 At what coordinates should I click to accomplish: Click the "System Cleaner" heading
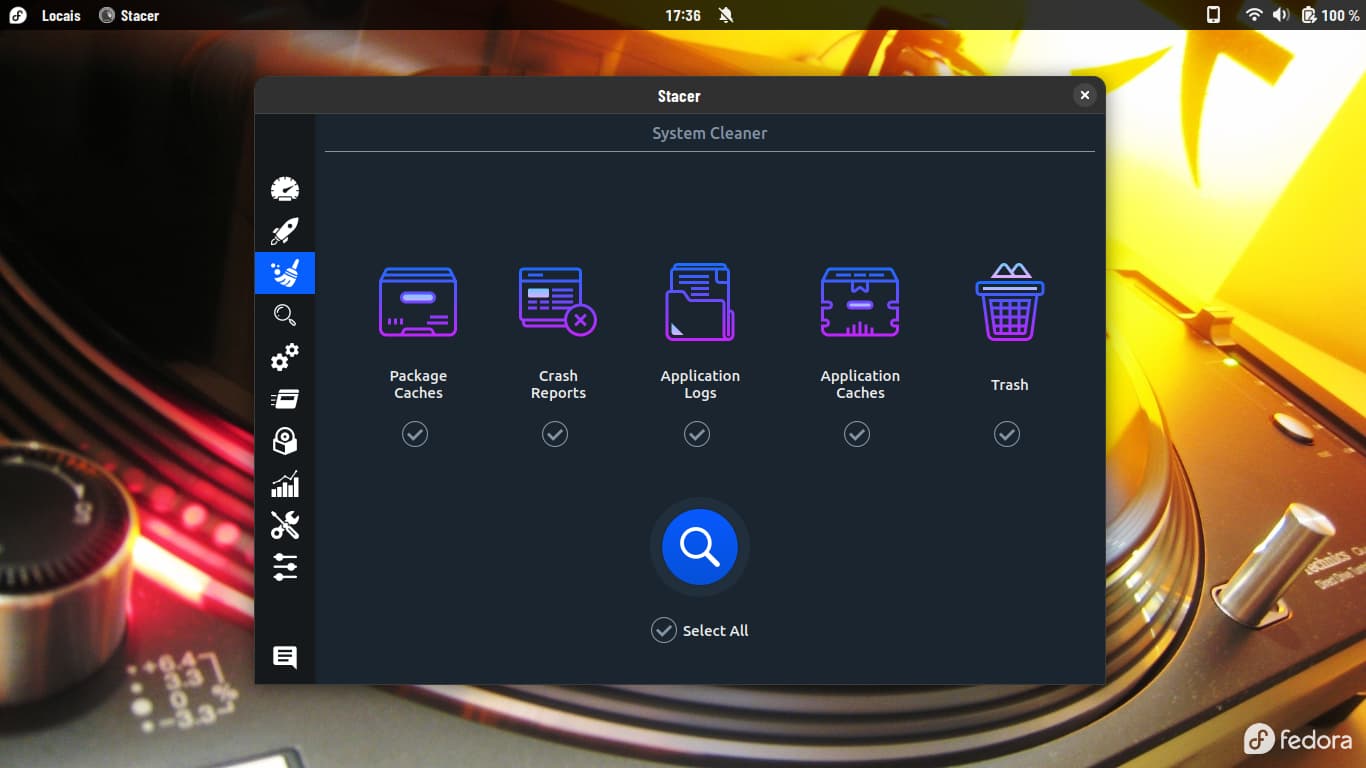point(710,133)
